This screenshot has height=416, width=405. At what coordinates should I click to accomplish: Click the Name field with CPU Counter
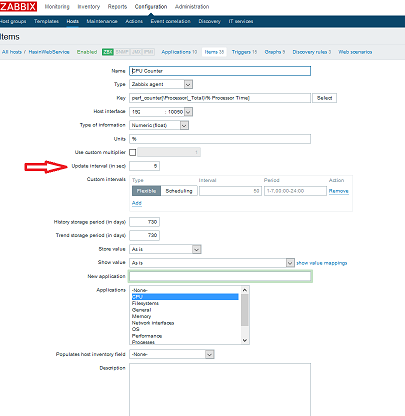pos(220,71)
